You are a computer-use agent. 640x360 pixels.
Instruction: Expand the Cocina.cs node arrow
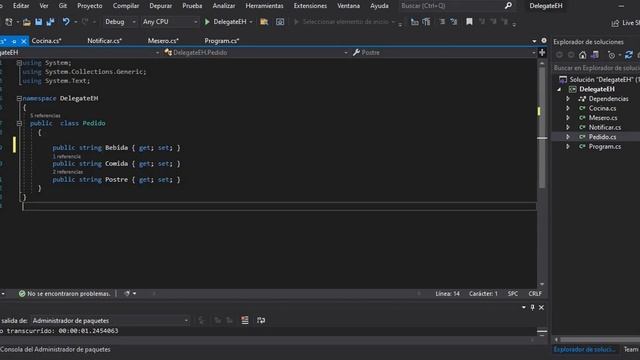coord(568,108)
